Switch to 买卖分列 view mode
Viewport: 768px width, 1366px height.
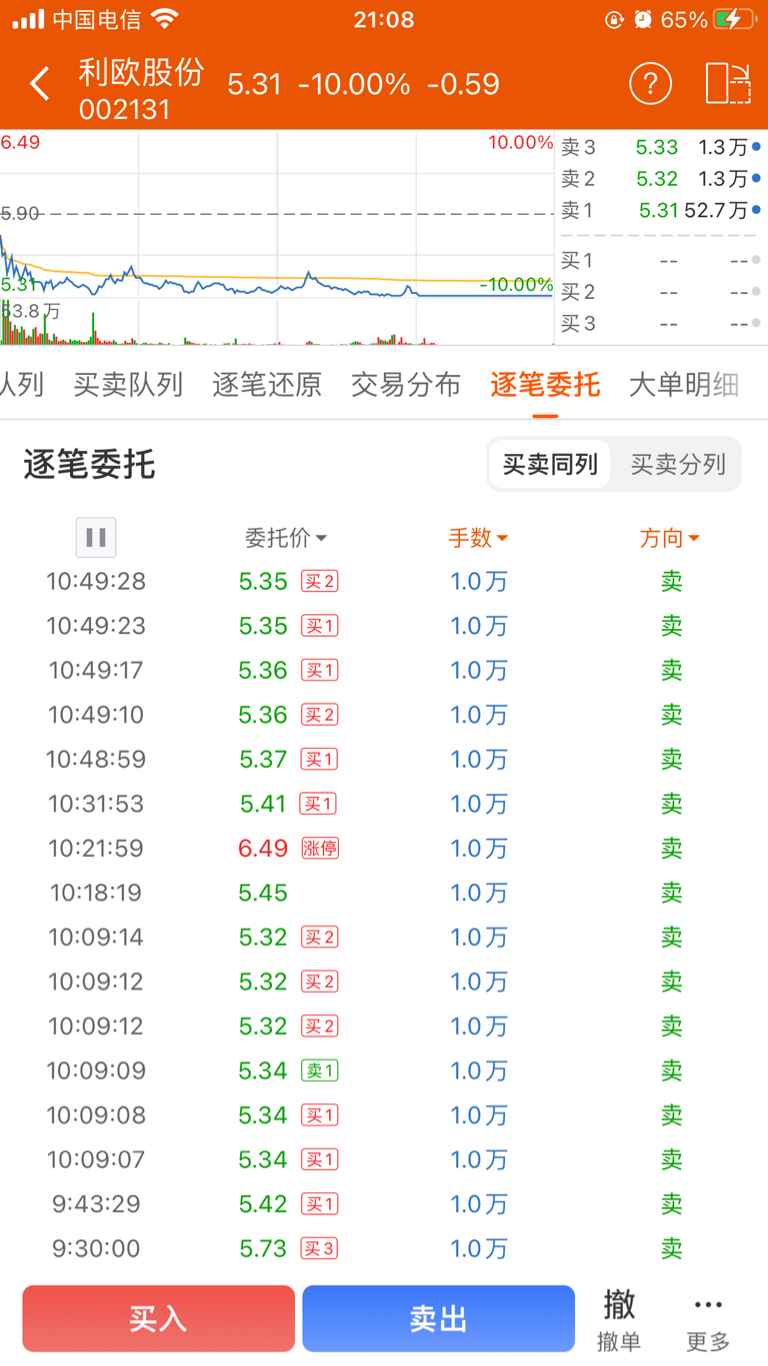[677, 464]
